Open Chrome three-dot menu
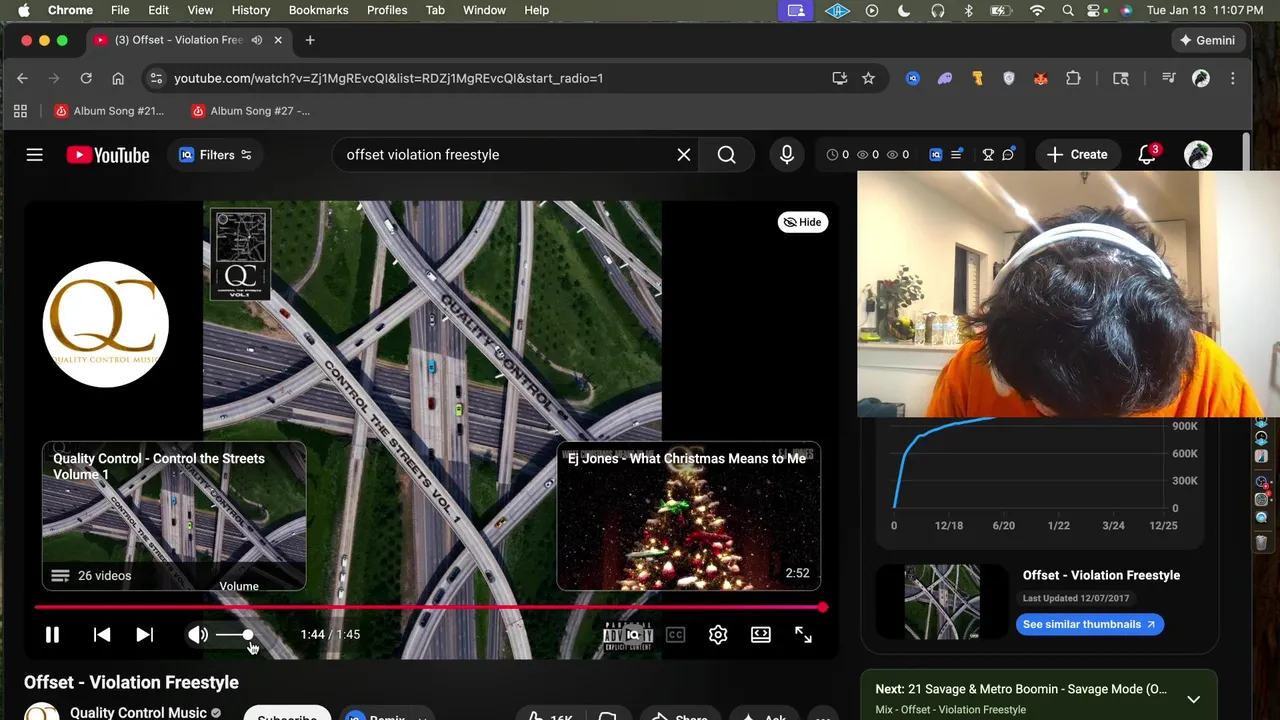 1233,78
